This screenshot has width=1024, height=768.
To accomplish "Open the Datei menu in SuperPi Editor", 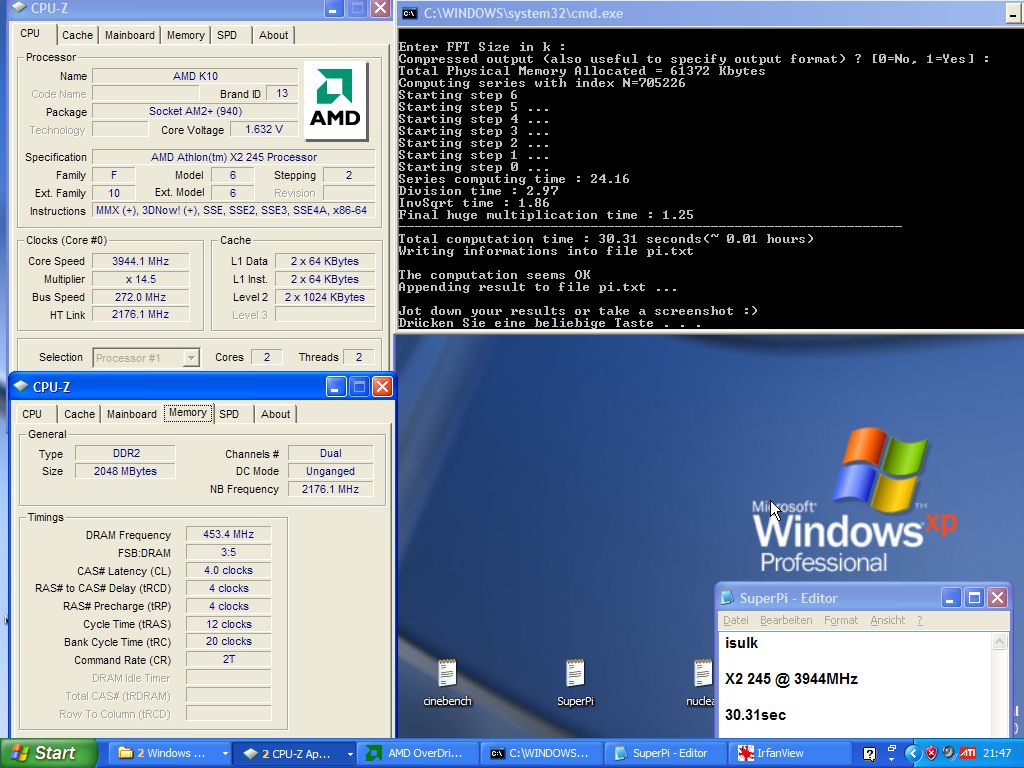I will pos(735,620).
